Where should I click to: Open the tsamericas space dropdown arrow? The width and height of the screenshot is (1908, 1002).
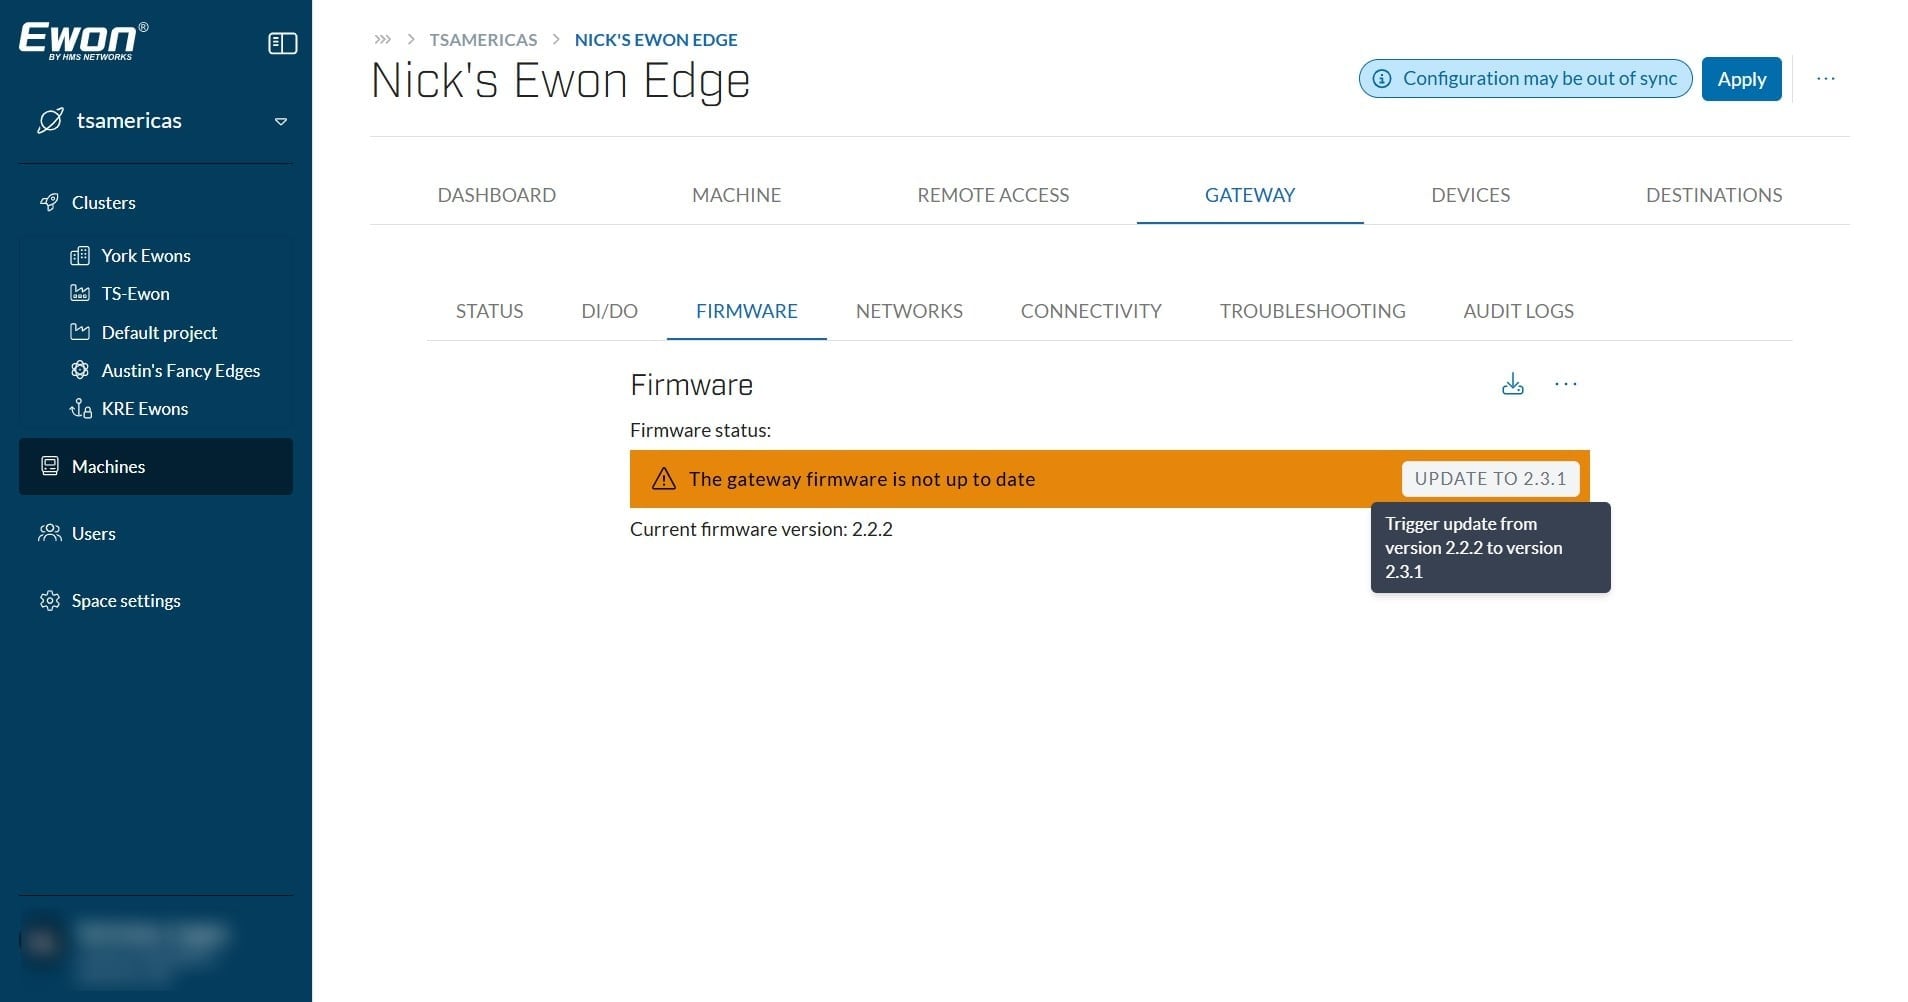coord(281,121)
